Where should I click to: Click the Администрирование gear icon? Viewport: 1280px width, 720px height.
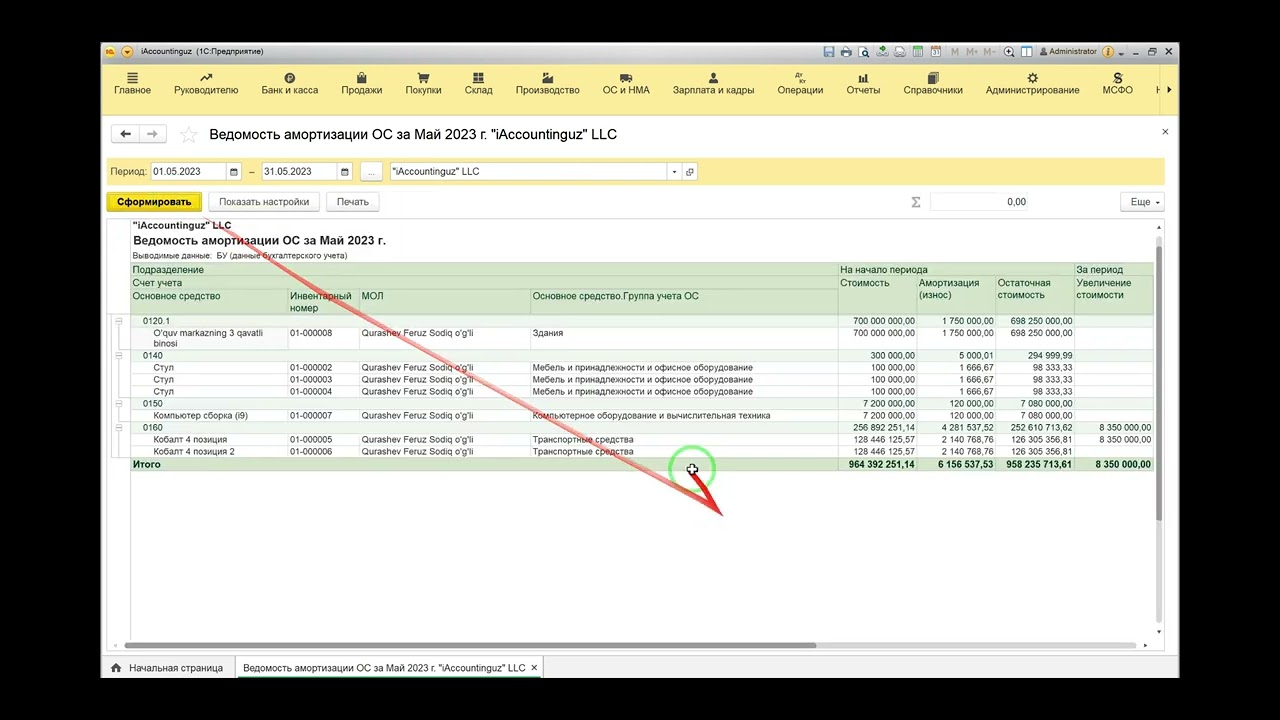click(1032, 78)
